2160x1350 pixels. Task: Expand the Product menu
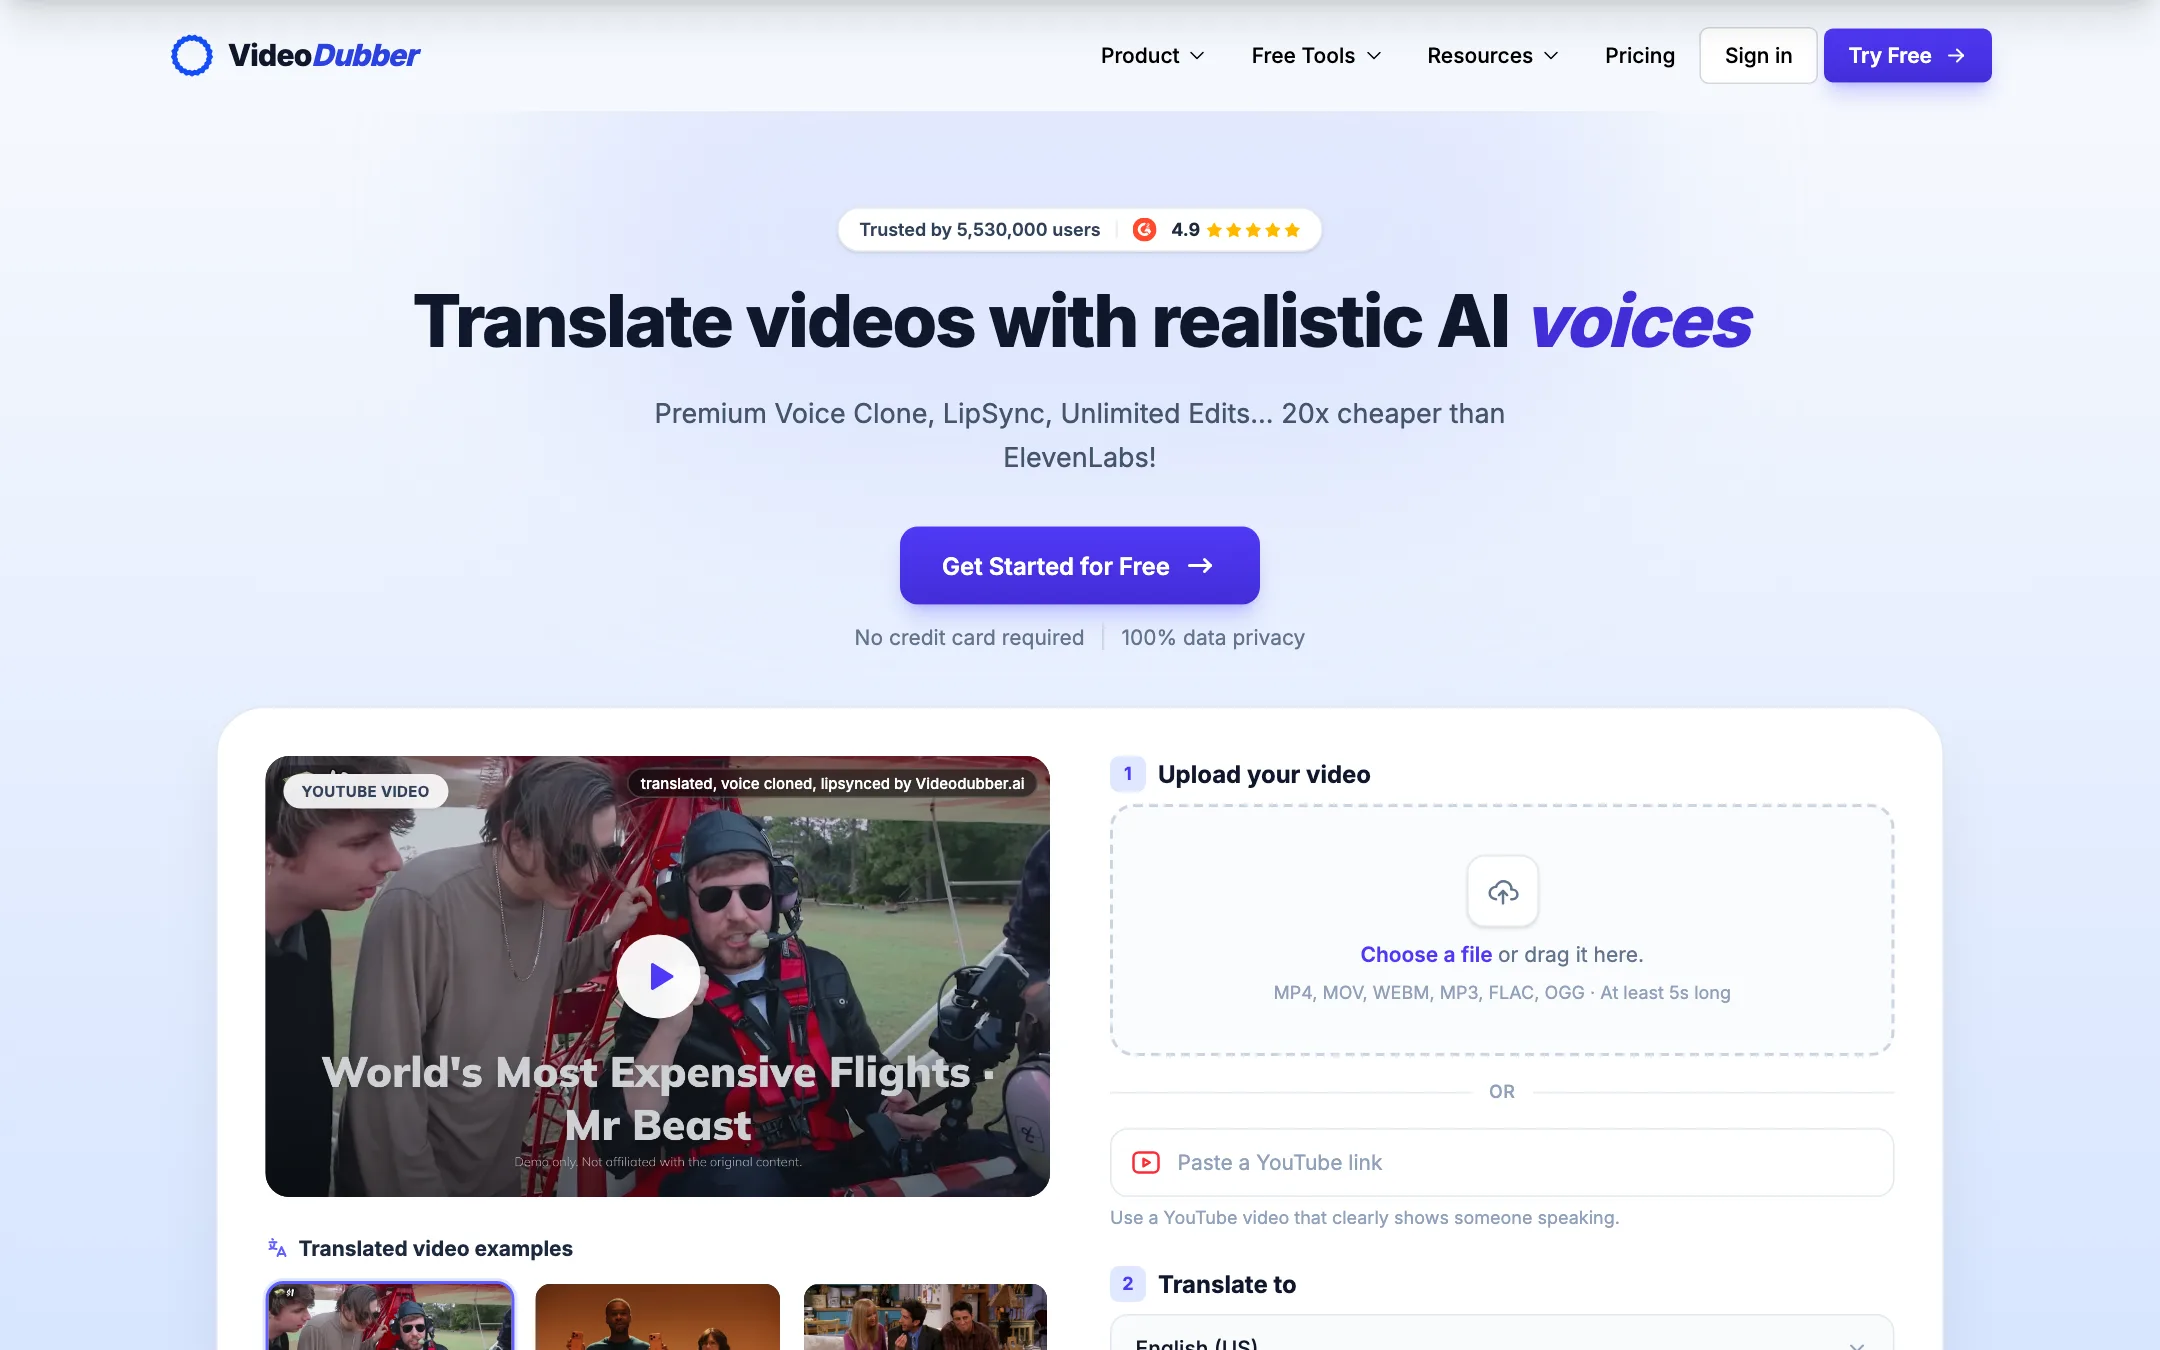click(1152, 55)
